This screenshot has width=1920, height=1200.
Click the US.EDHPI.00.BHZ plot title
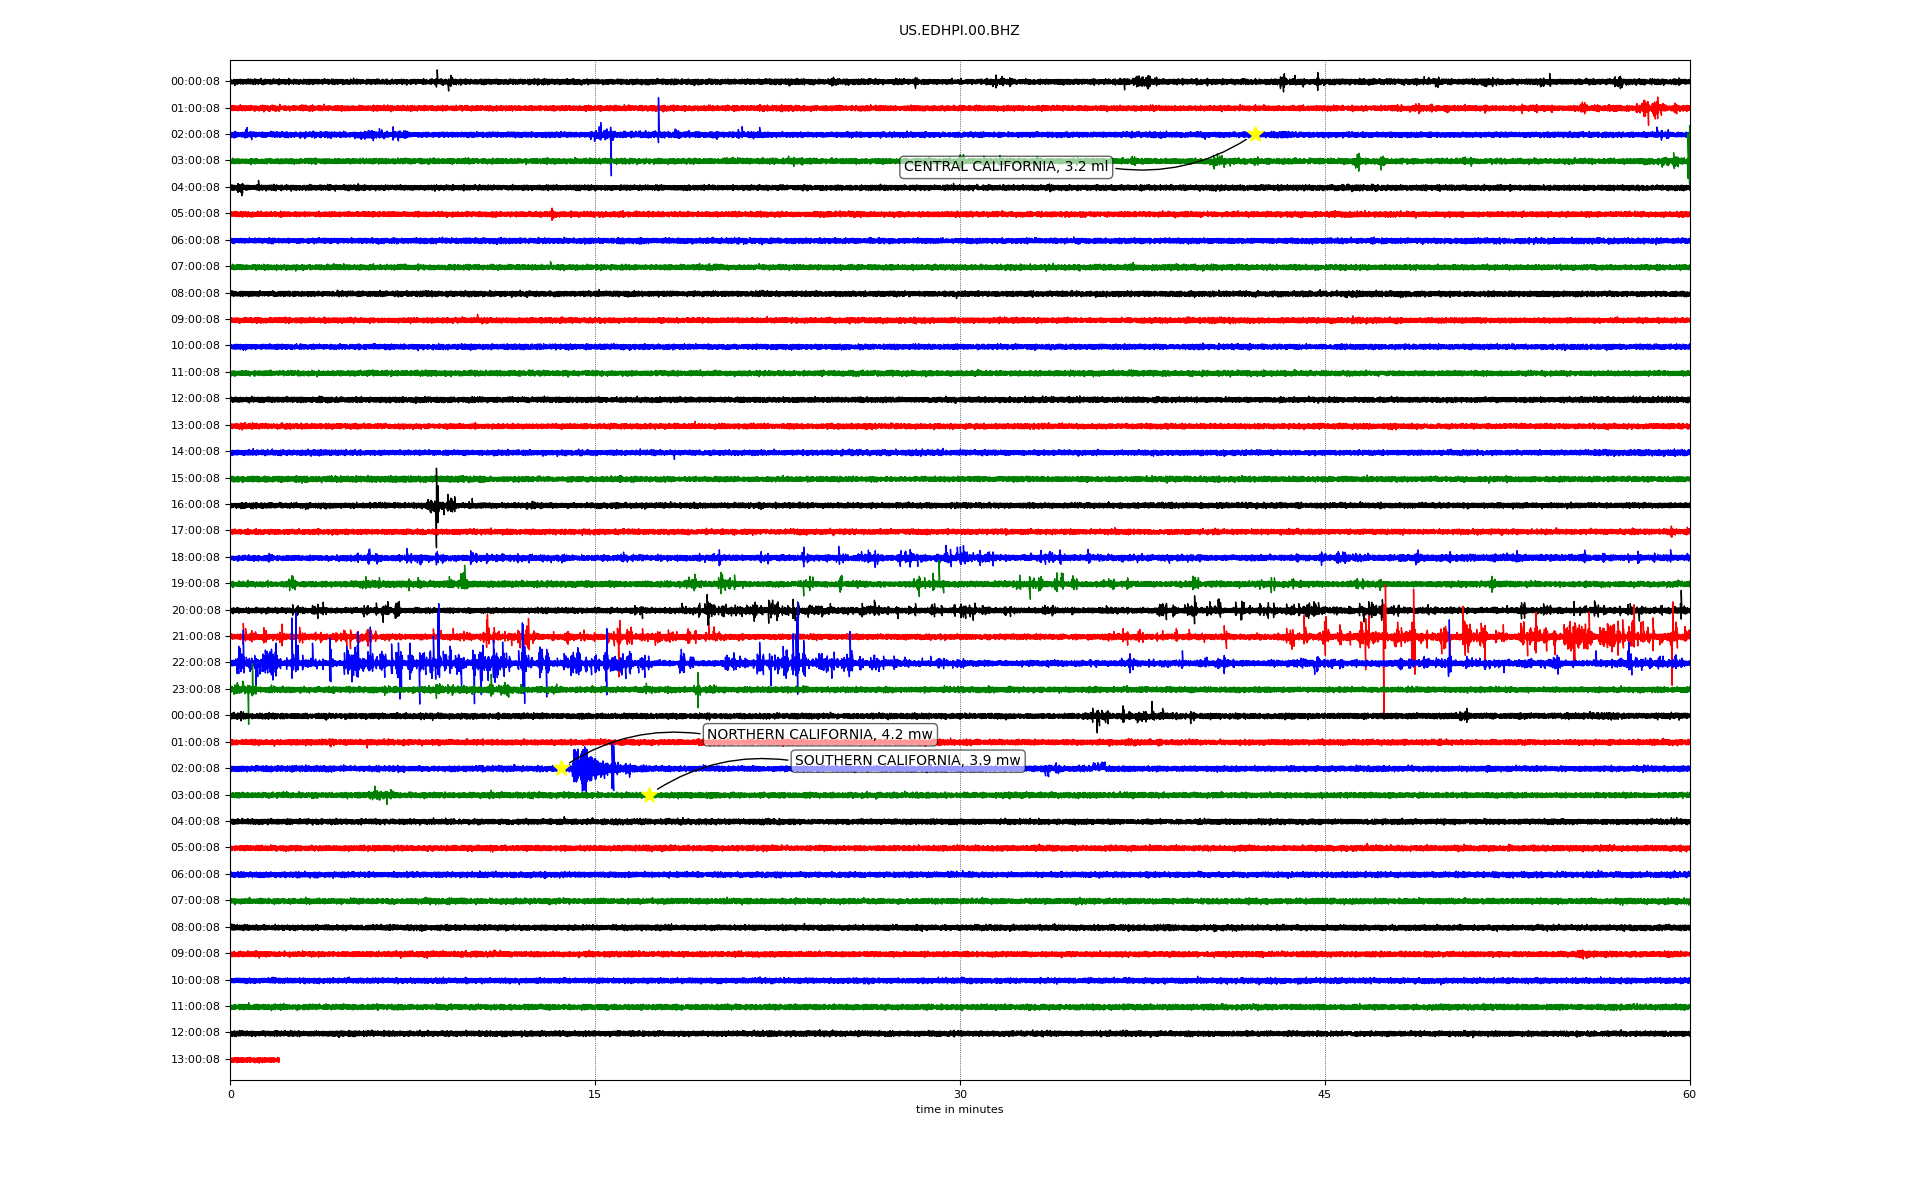pyautogui.click(x=959, y=31)
